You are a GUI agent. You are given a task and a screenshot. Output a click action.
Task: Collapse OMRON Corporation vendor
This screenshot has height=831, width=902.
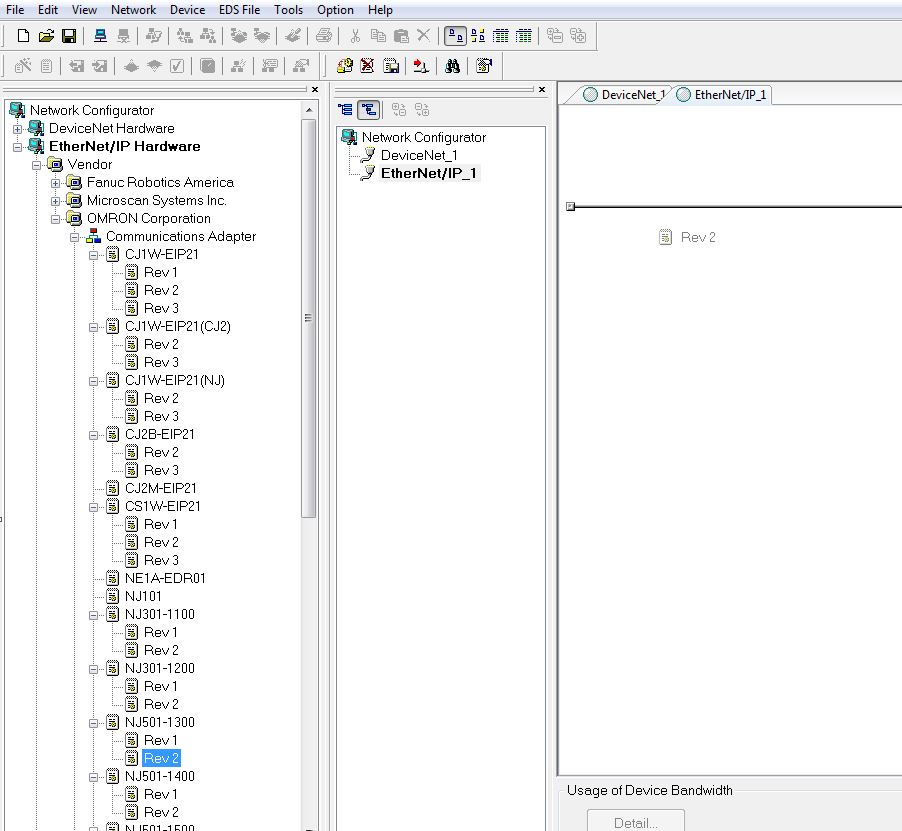pos(55,219)
